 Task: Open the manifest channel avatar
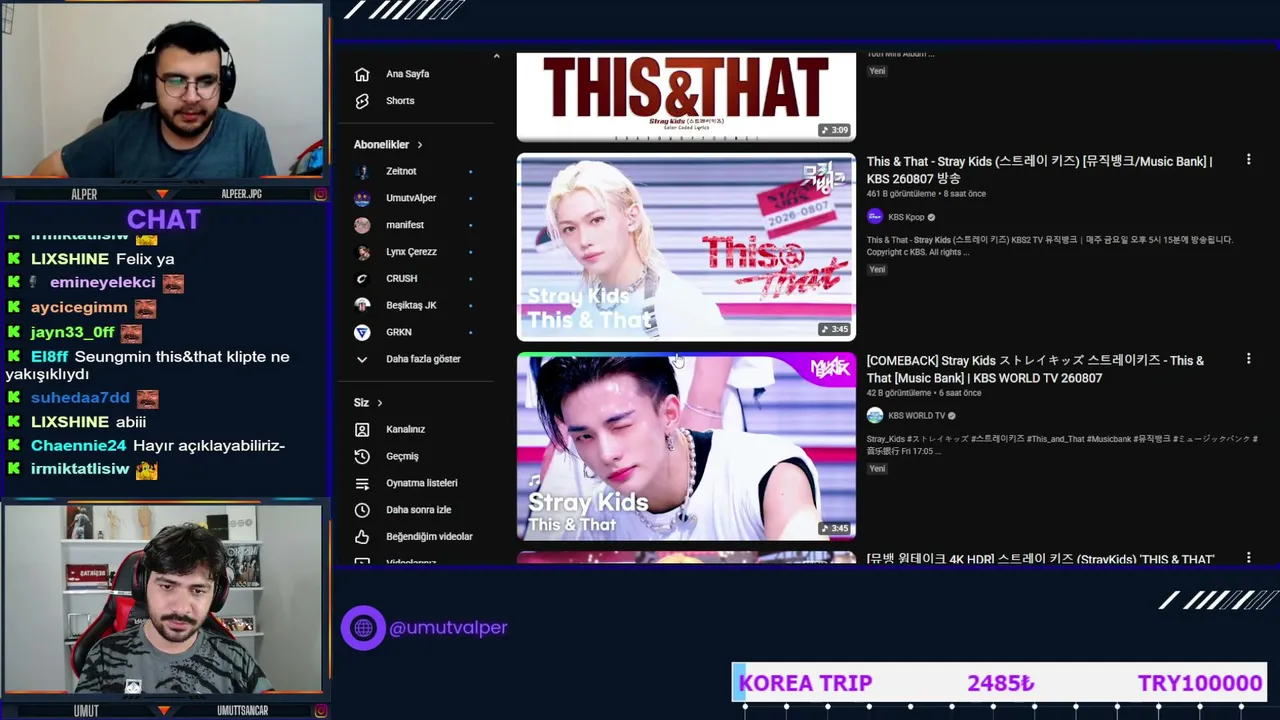[362, 225]
